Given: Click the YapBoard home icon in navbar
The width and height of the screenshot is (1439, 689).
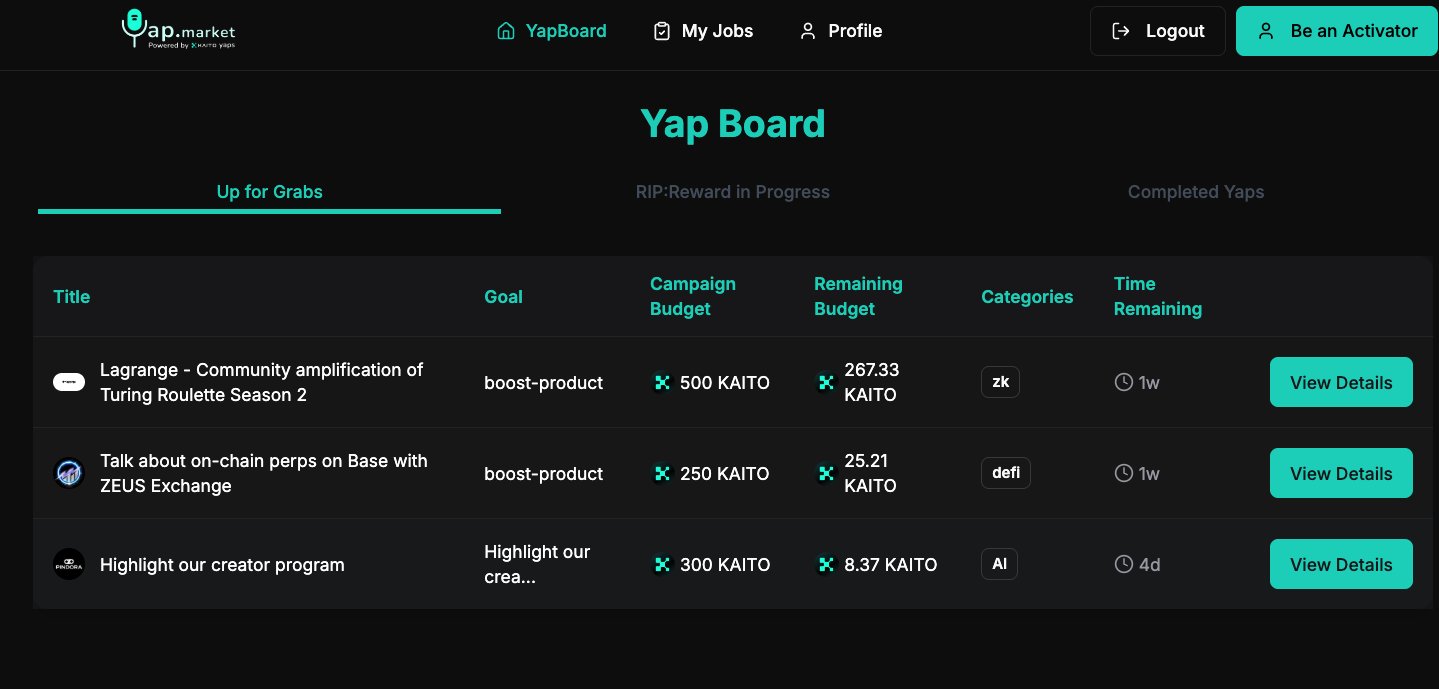Looking at the screenshot, I should click(505, 31).
